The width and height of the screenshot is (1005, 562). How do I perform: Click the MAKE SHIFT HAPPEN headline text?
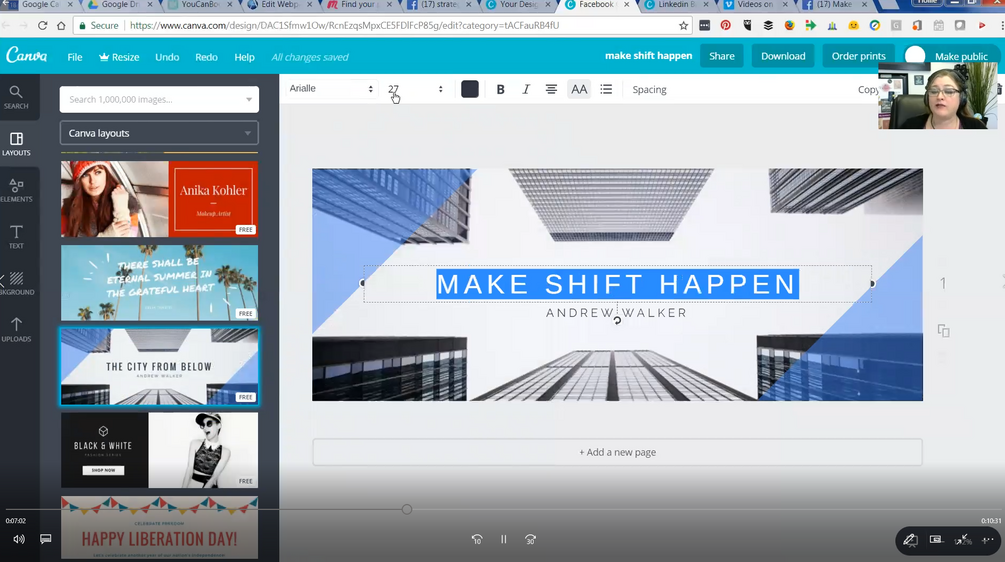[617, 284]
